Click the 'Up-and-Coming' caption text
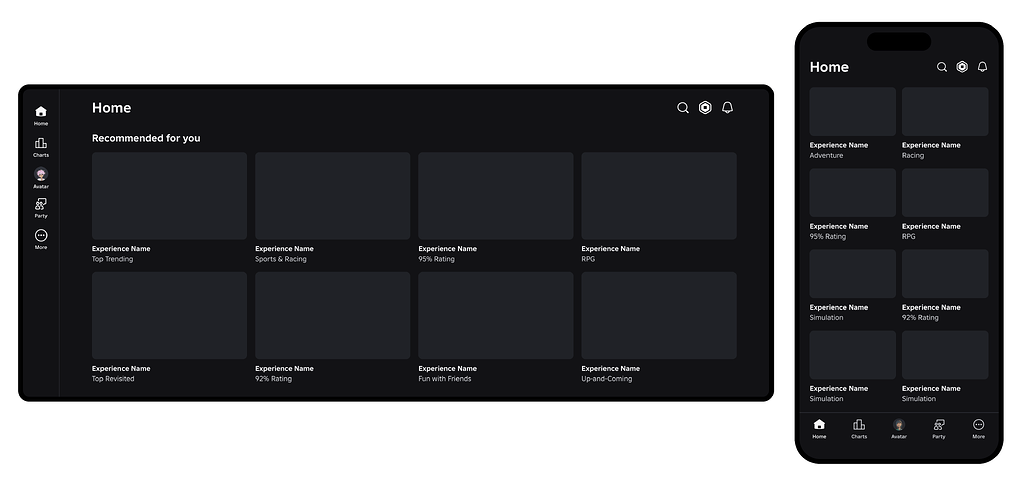Screen dimensions: 1024x491 [x=607, y=379]
